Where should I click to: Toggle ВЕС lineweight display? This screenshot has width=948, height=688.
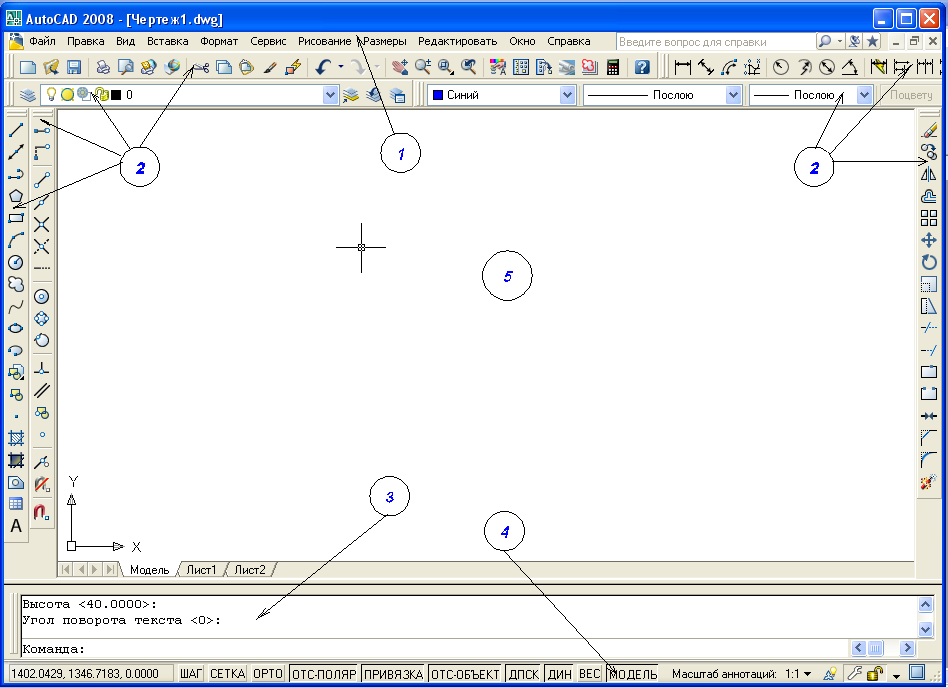click(589, 673)
